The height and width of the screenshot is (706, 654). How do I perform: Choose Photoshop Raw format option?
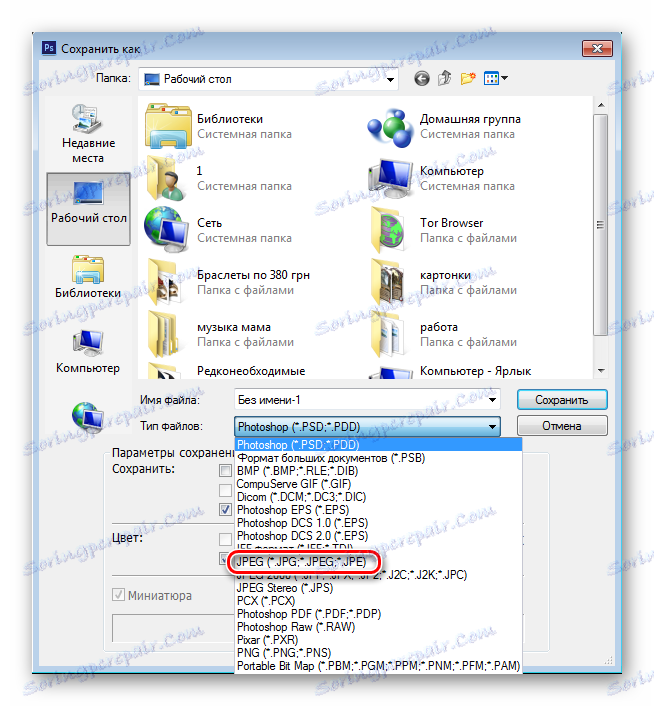[x=378, y=627]
